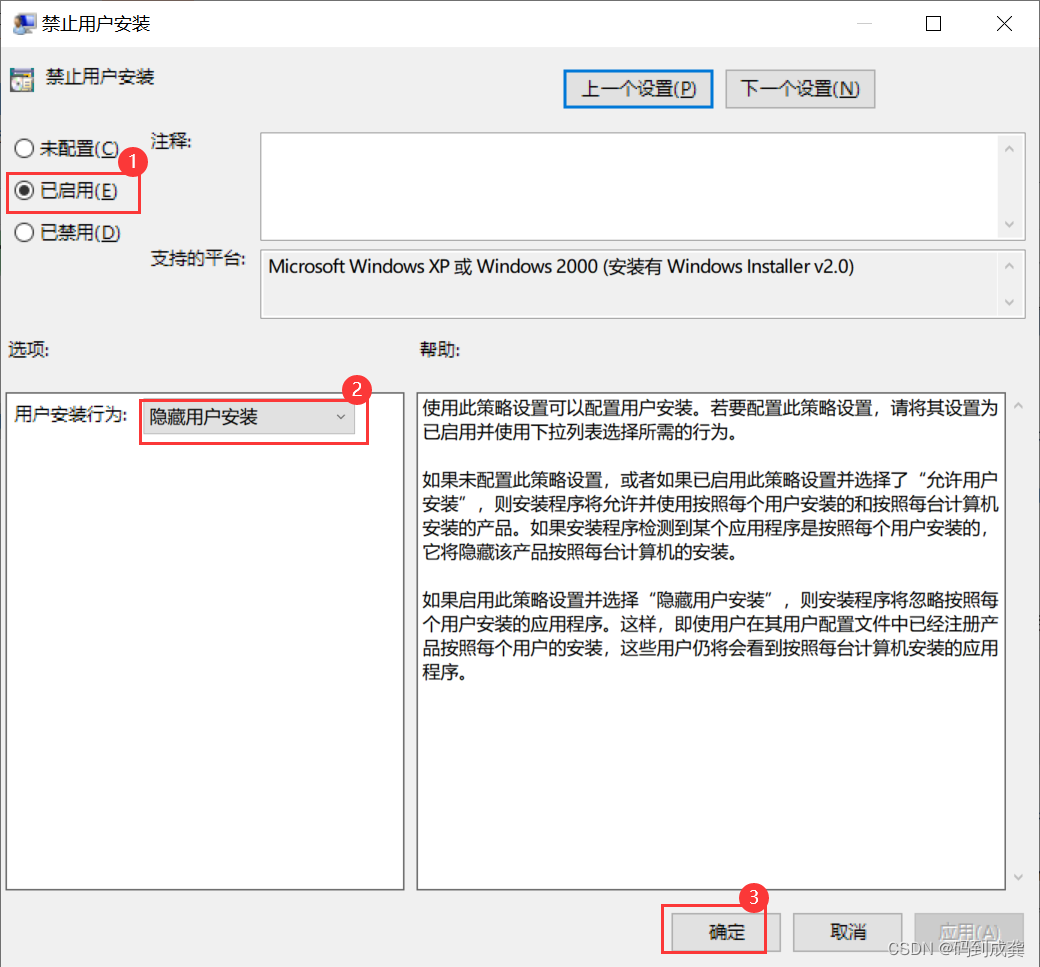Click the 注释 box scroll up arrow
Image resolution: width=1040 pixels, height=967 pixels.
(x=1009, y=149)
